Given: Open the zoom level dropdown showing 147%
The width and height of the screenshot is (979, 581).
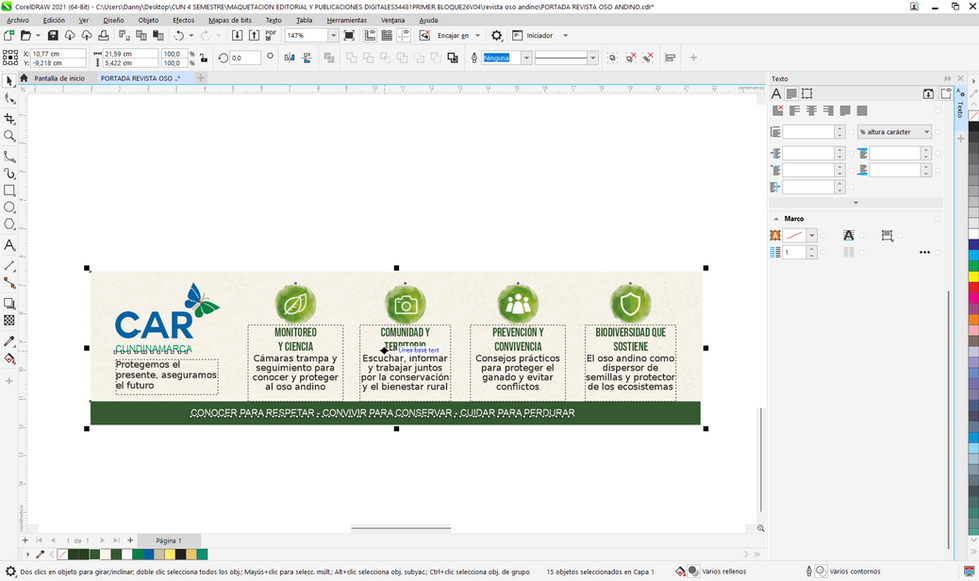Looking at the screenshot, I should 333,36.
